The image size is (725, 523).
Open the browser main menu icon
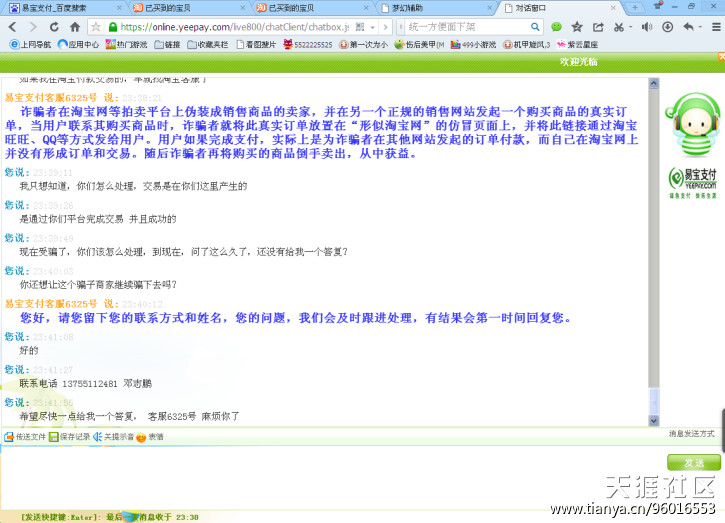click(716, 27)
